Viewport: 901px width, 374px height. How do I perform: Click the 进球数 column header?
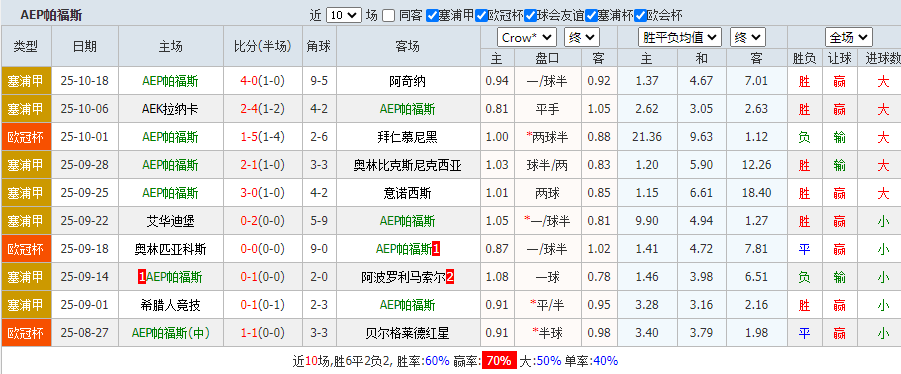(x=882, y=58)
